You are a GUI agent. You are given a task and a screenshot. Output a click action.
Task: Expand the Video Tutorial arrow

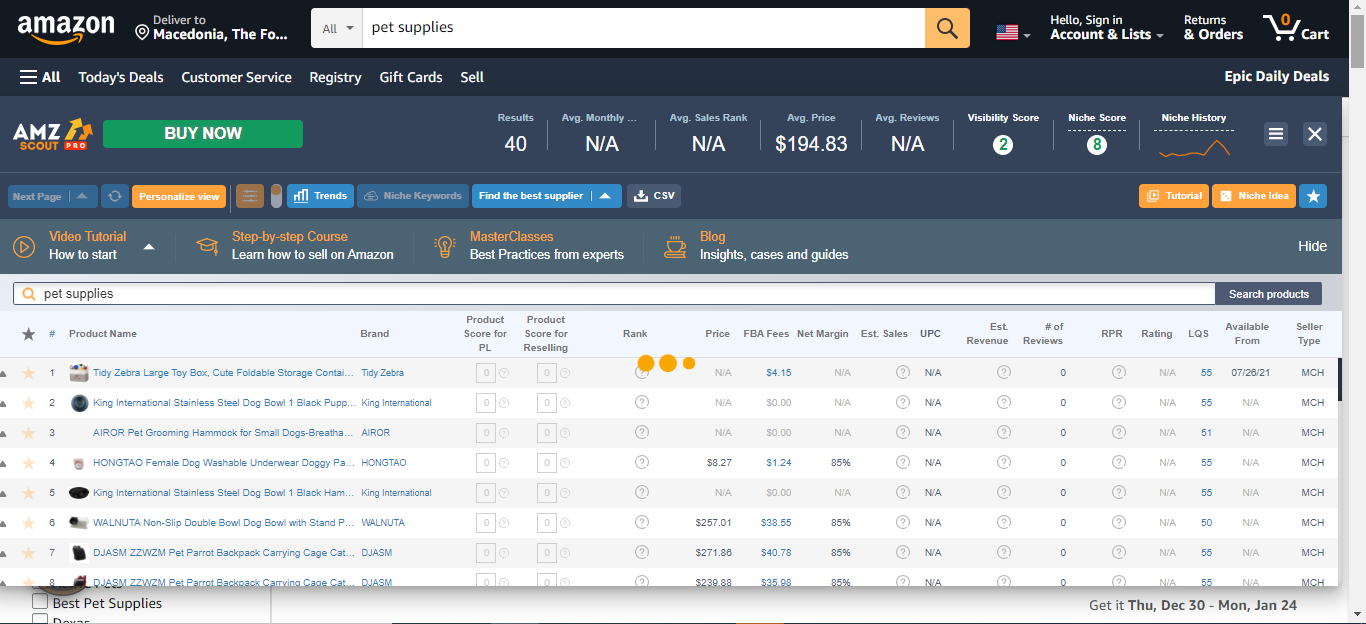point(149,246)
